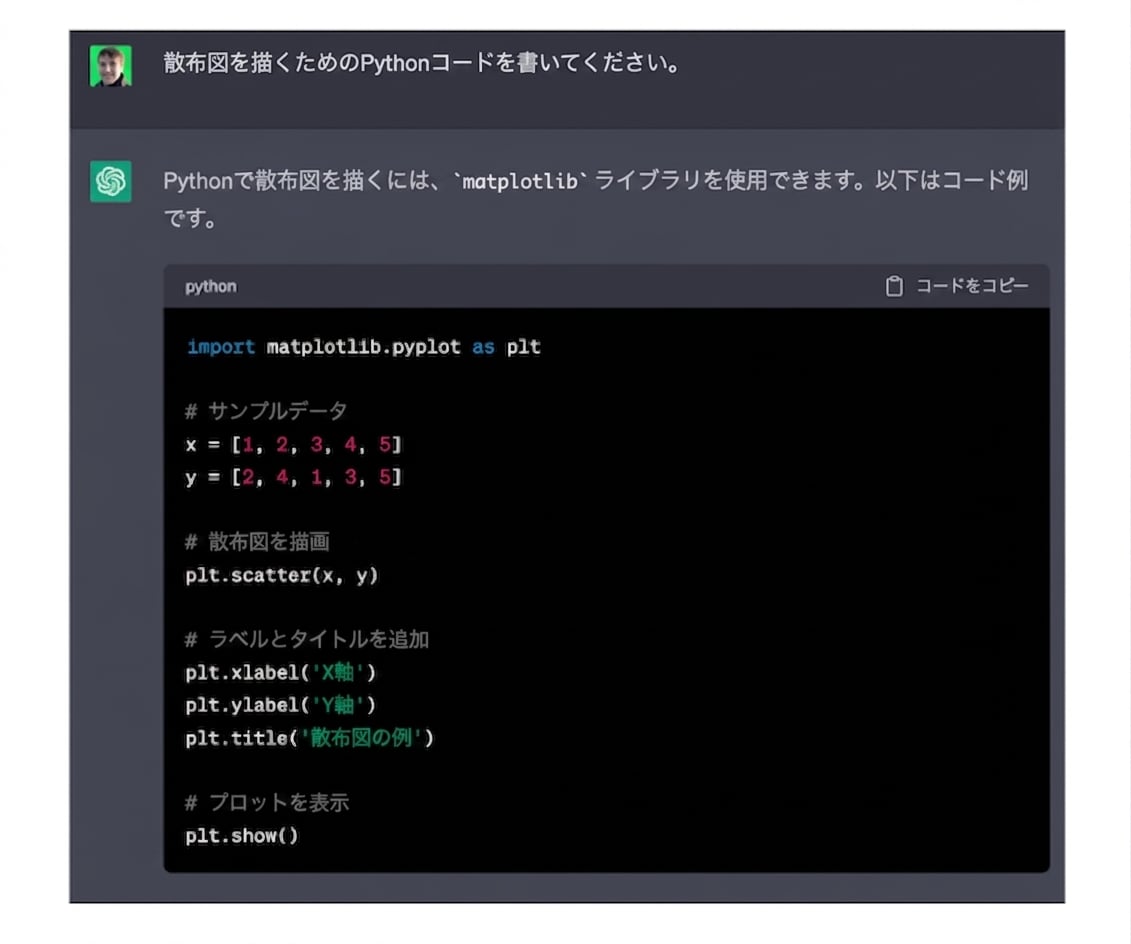Screen dimensions: 1131x944
Task: Click the ChatGPT logo icon
Action: 110,181
